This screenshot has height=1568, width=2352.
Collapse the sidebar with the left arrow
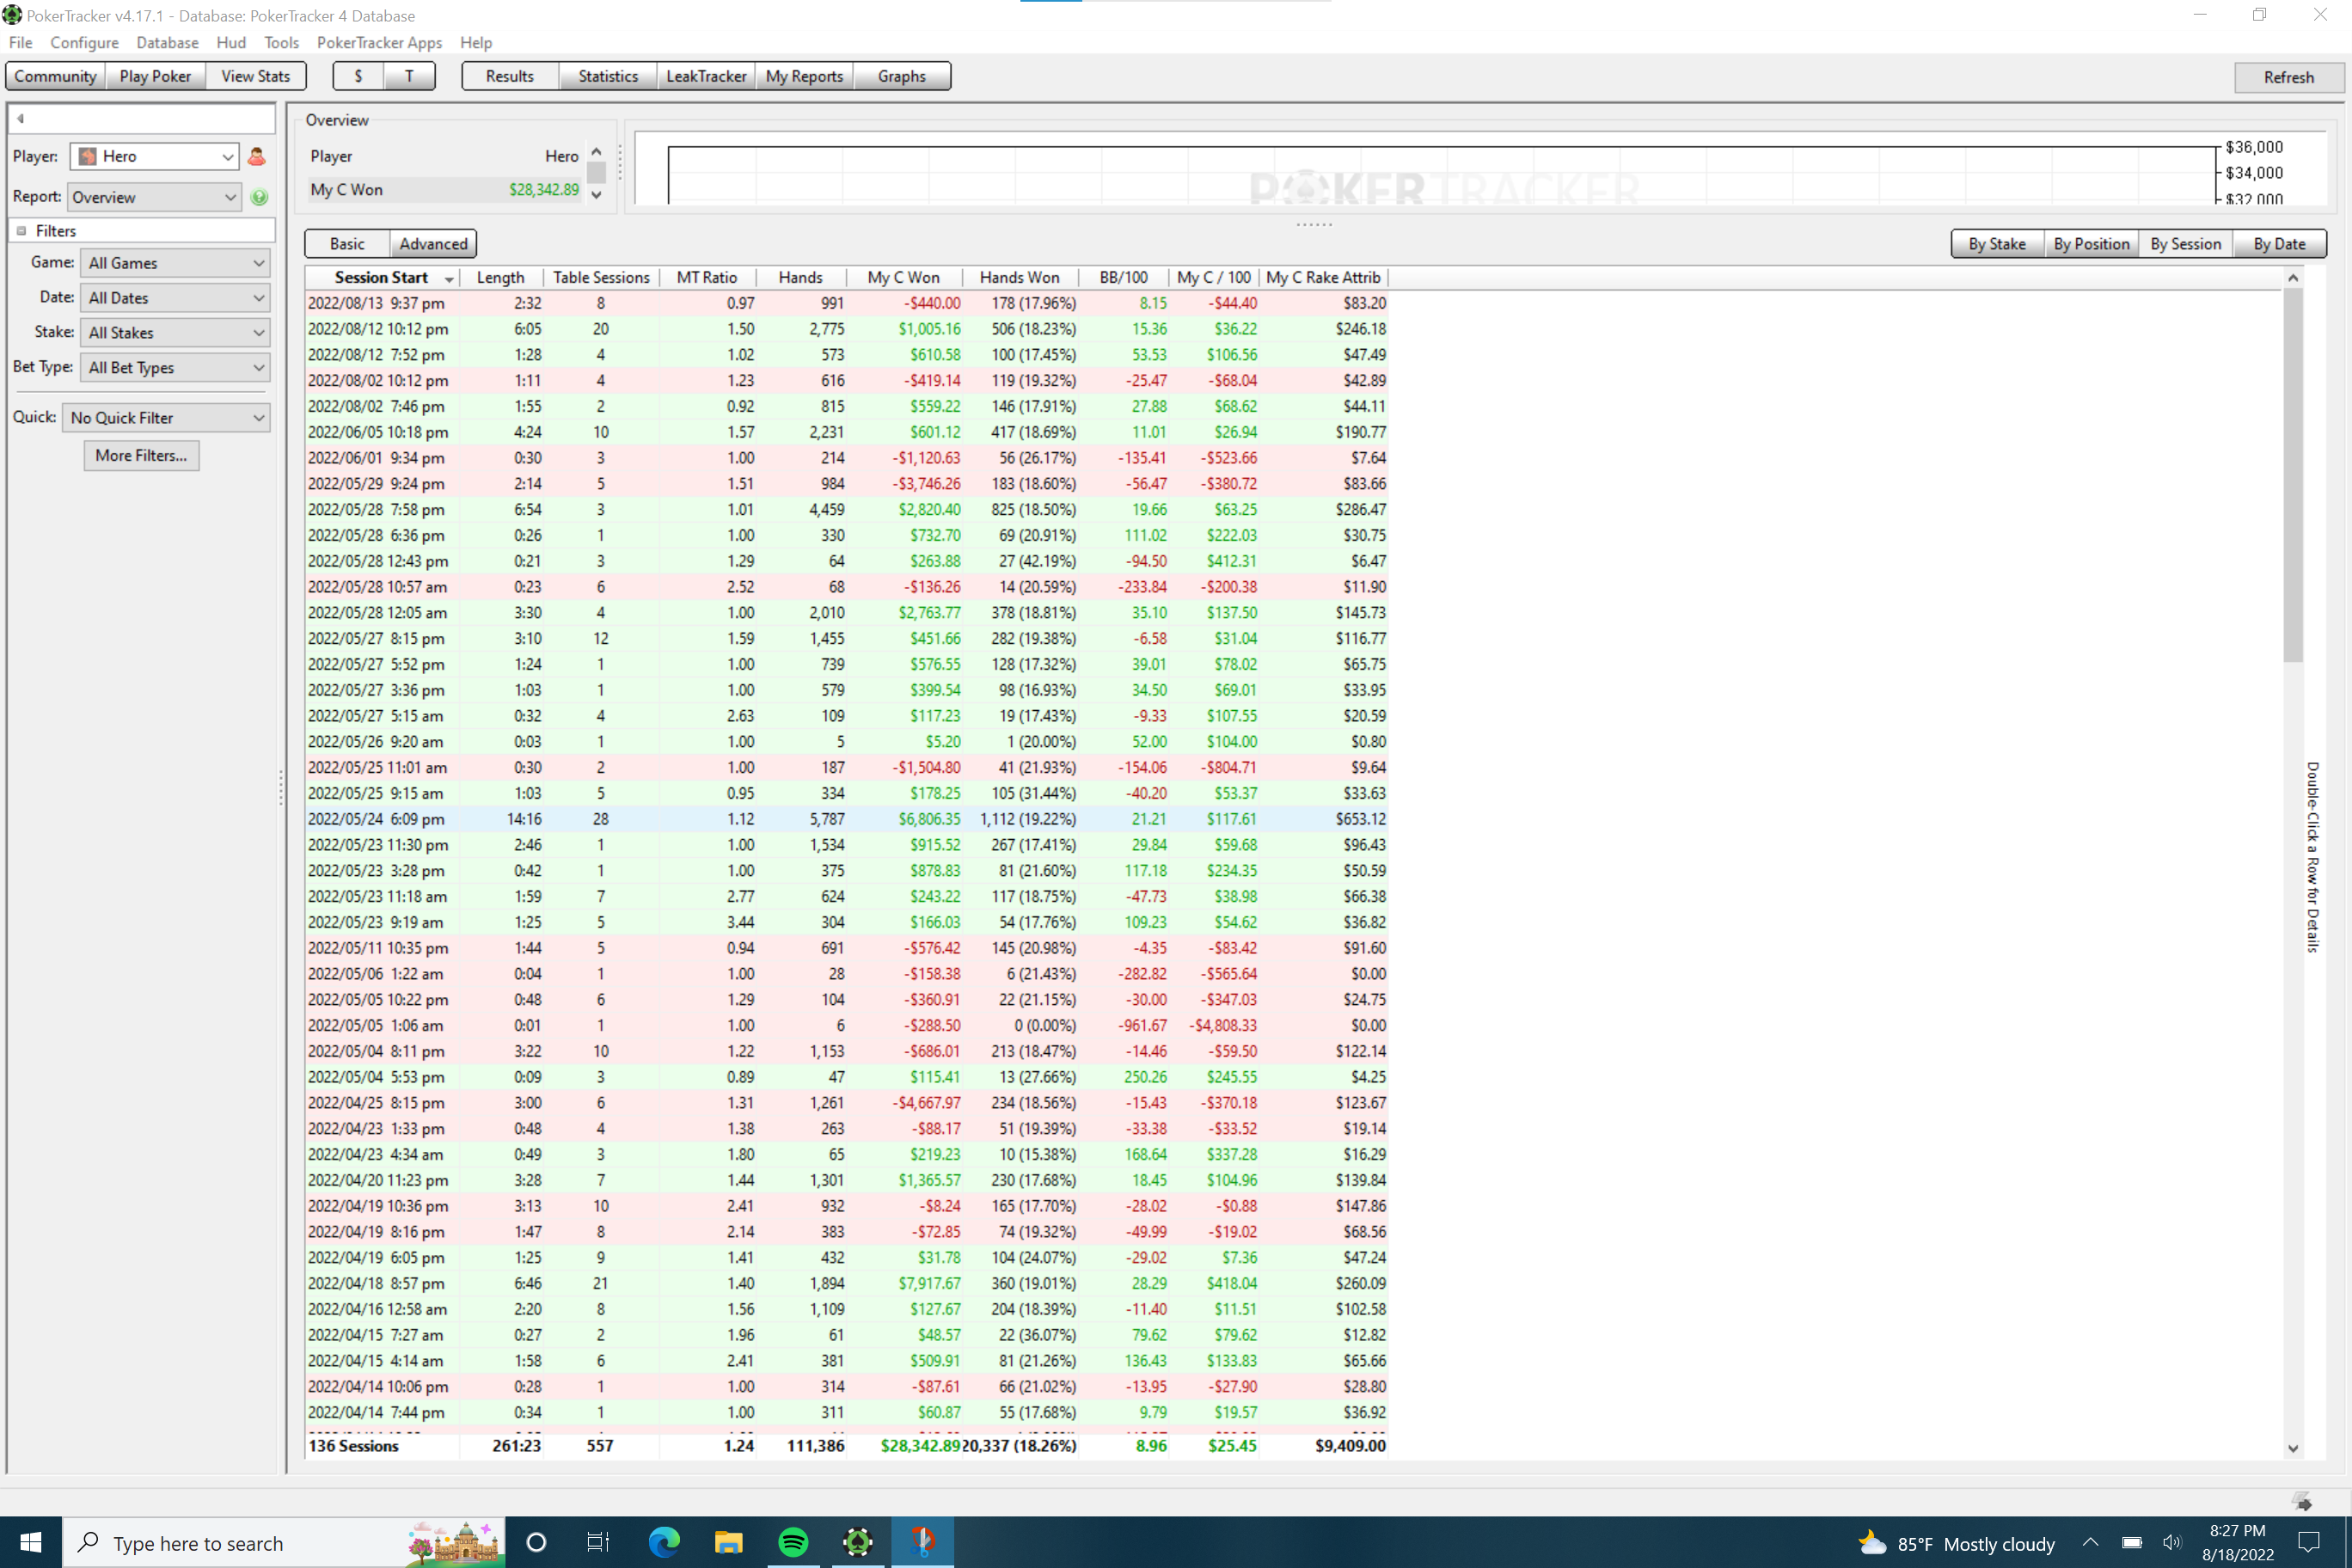[20, 118]
